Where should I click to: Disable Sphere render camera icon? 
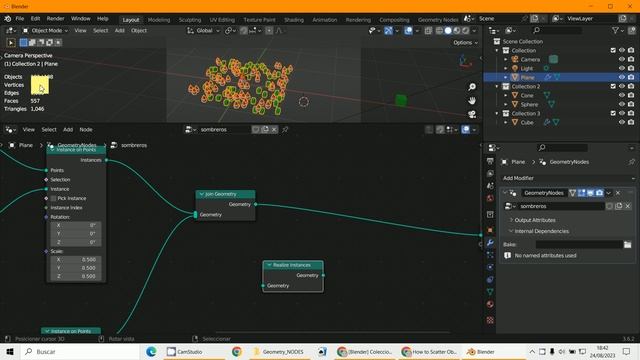(x=631, y=104)
